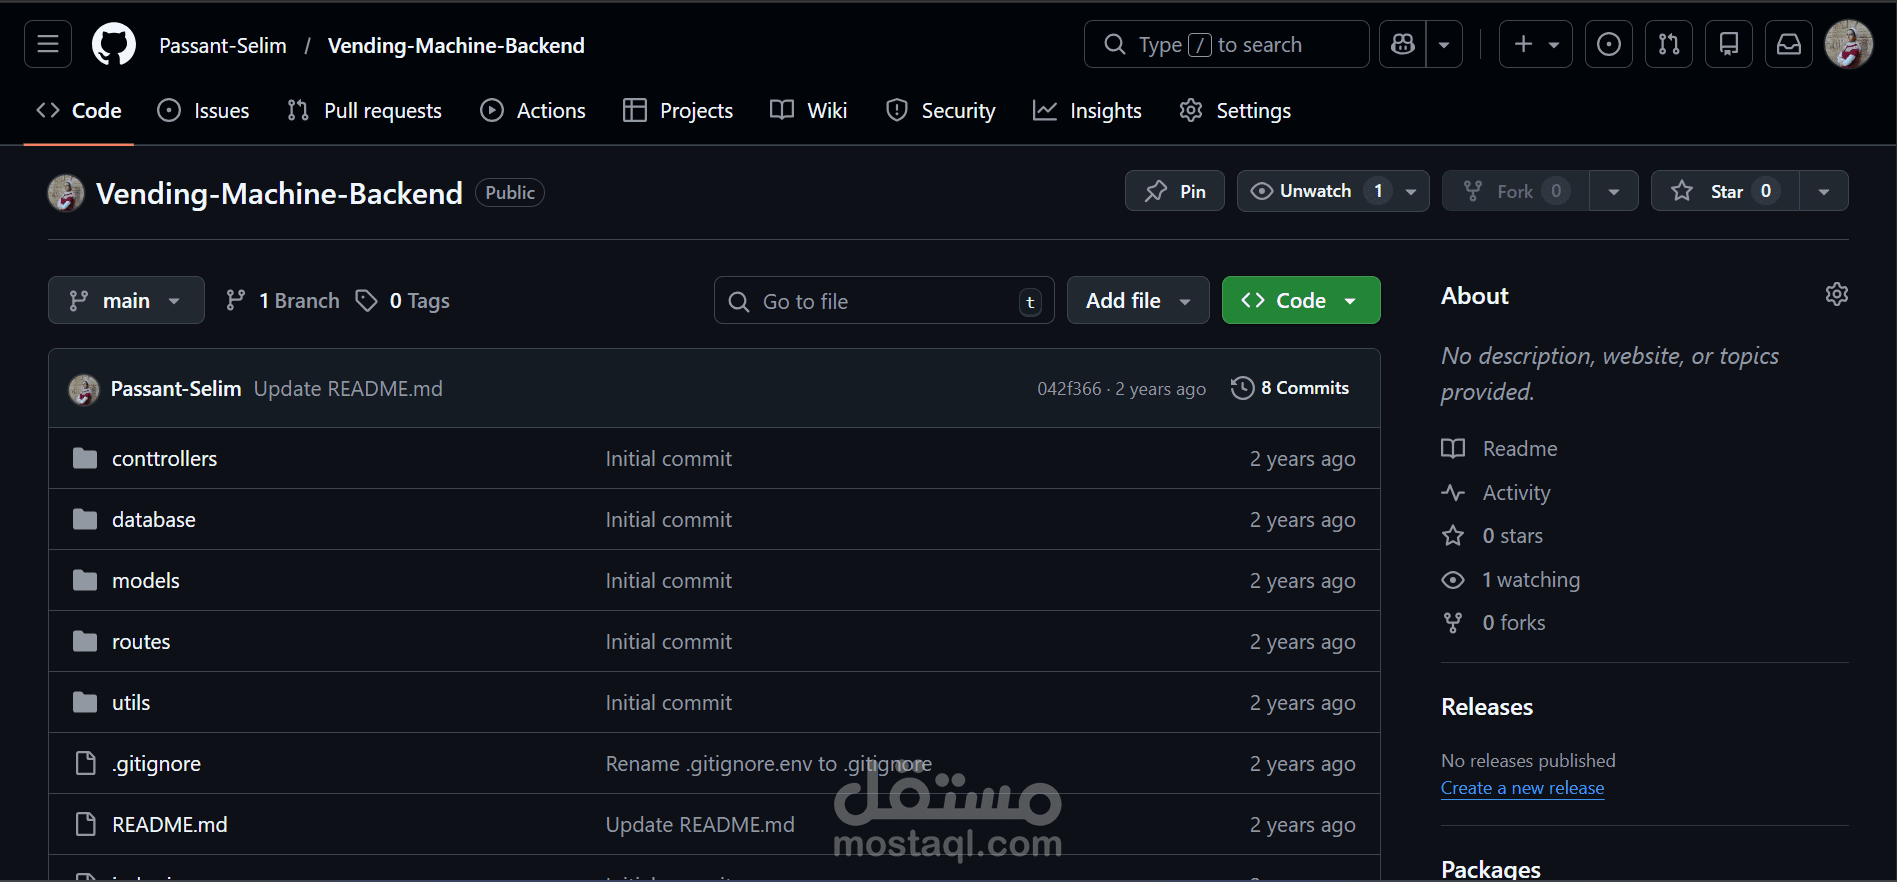Viewport: 1897px width, 882px height.
Task: Click the Passant-Selim owner breadcrumb
Action: (x=223, y=45)
